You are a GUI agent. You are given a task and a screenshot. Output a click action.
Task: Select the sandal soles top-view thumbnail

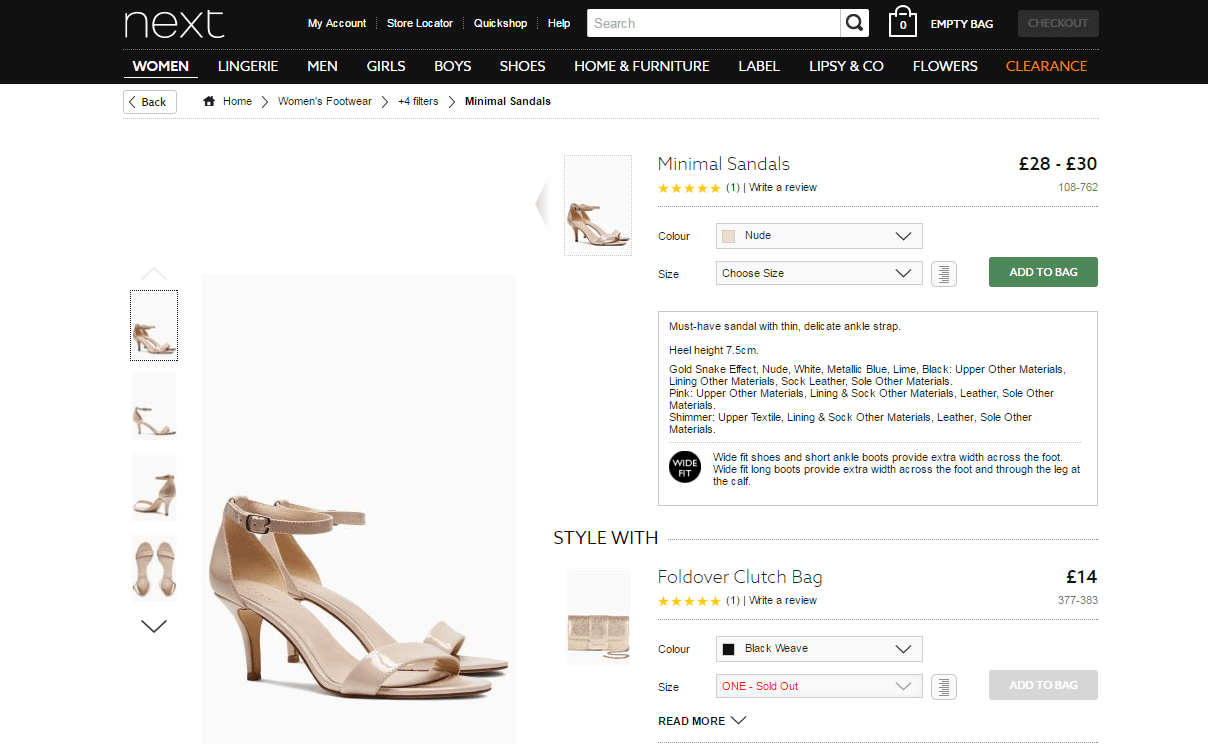click(154, 568)
